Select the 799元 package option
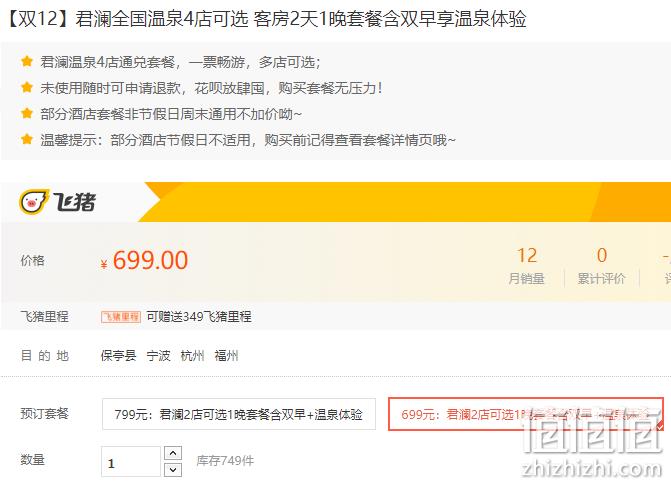 [x=239, y=414]
